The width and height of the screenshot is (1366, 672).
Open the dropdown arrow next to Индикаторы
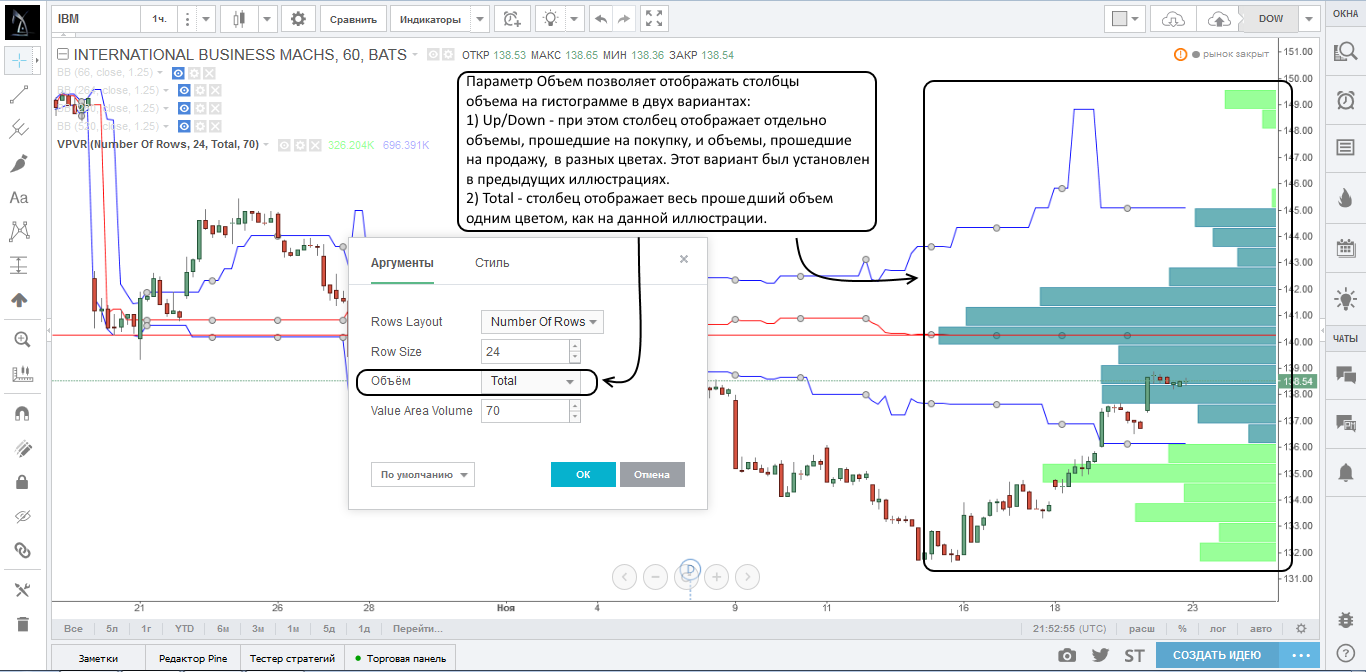[x=480, y=18]
